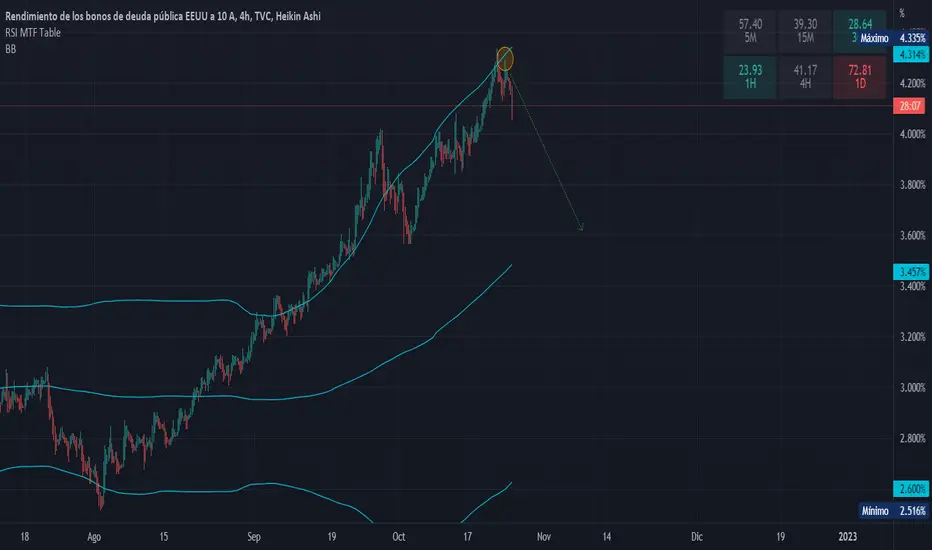
Task: Click the 3.800% price axis level
Action: coord(912,185)
